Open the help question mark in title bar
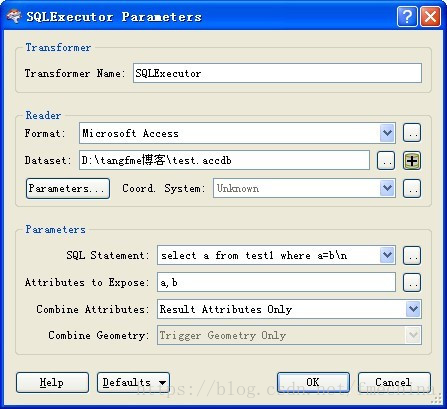 tap(407, 16)
